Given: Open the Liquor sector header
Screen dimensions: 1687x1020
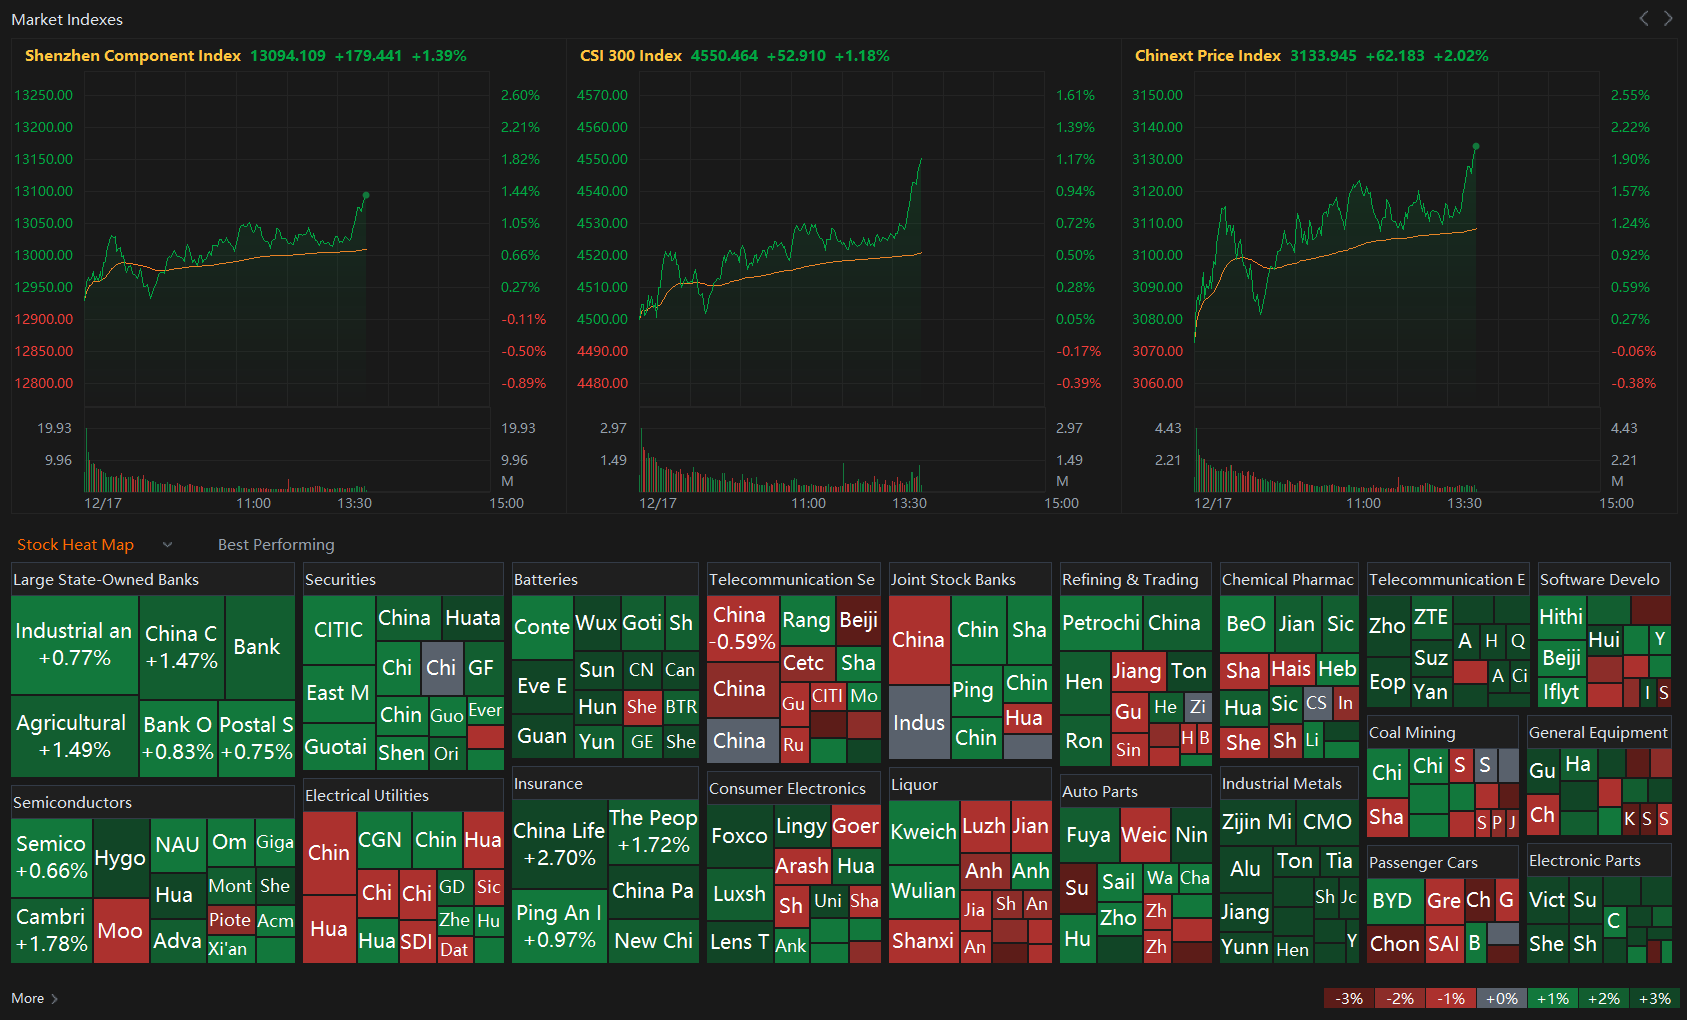Looking at the screenshot, I should (970, 784).
